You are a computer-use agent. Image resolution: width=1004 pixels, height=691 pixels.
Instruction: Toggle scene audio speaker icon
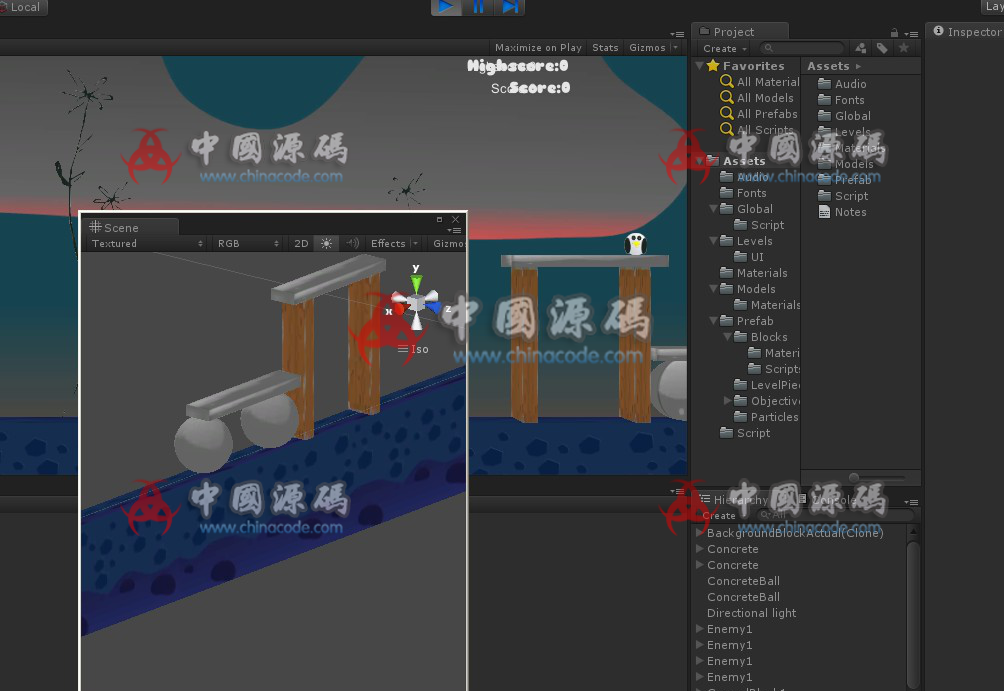[352, 243]
